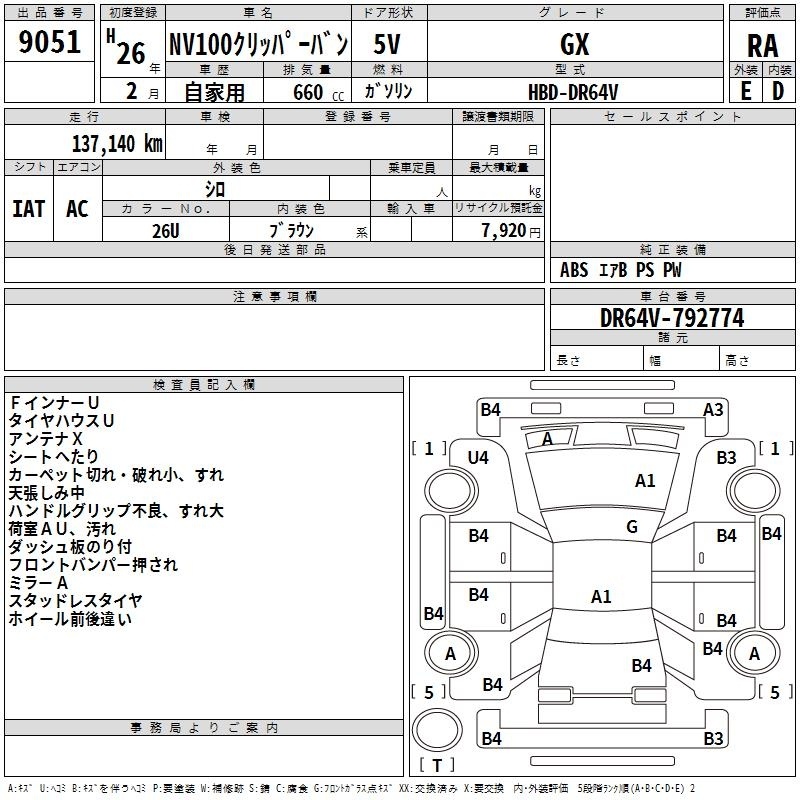
Task: Click the A mark on the front windshield
Action: (547, 439)
